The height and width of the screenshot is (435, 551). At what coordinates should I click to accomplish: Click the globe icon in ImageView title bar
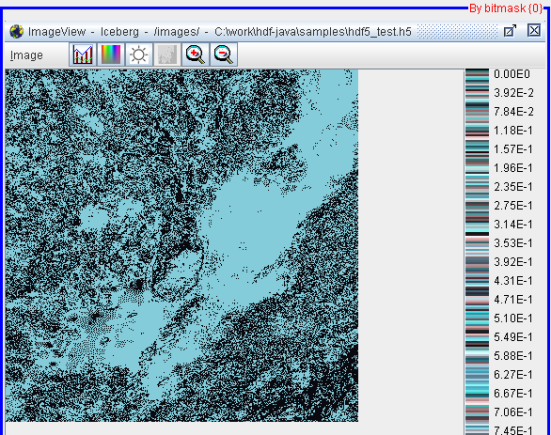click(x=17, y=32)
